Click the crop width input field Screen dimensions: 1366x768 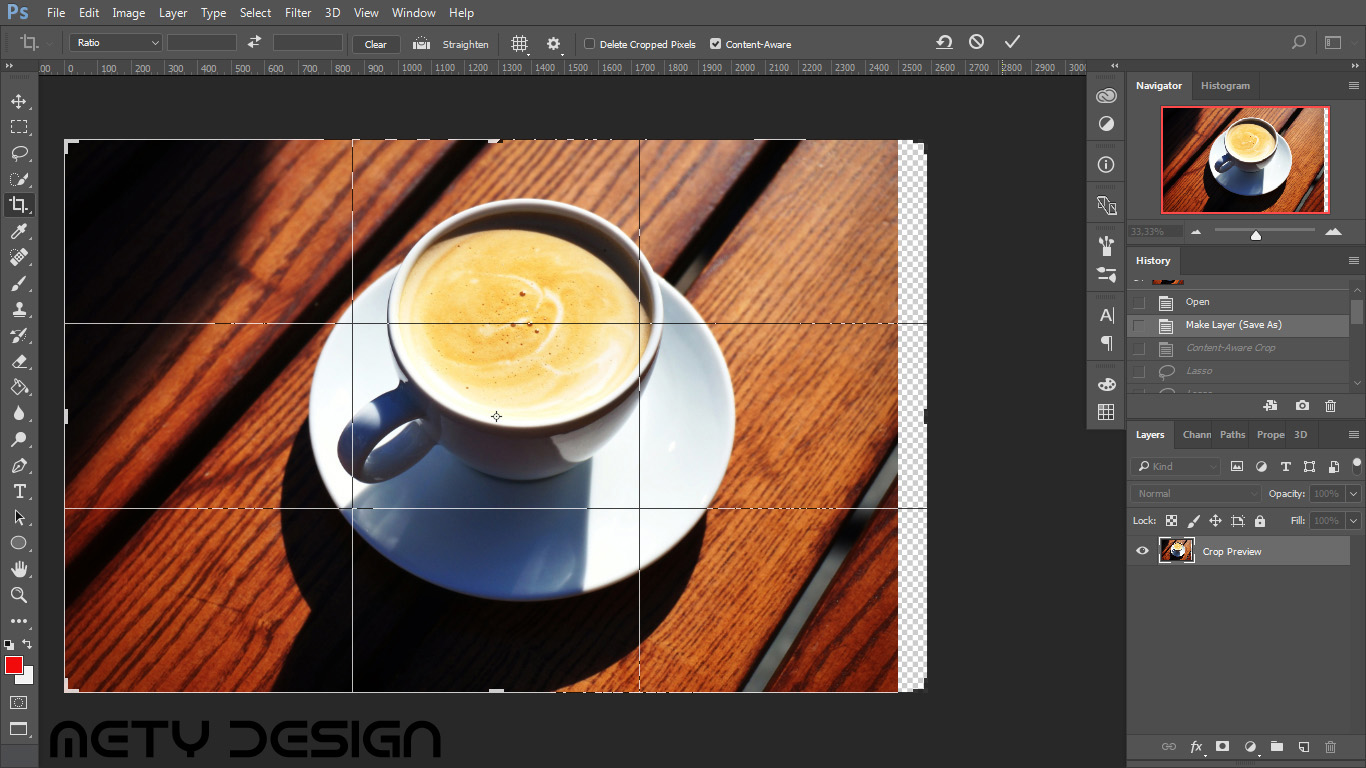[x=202, y=43]
